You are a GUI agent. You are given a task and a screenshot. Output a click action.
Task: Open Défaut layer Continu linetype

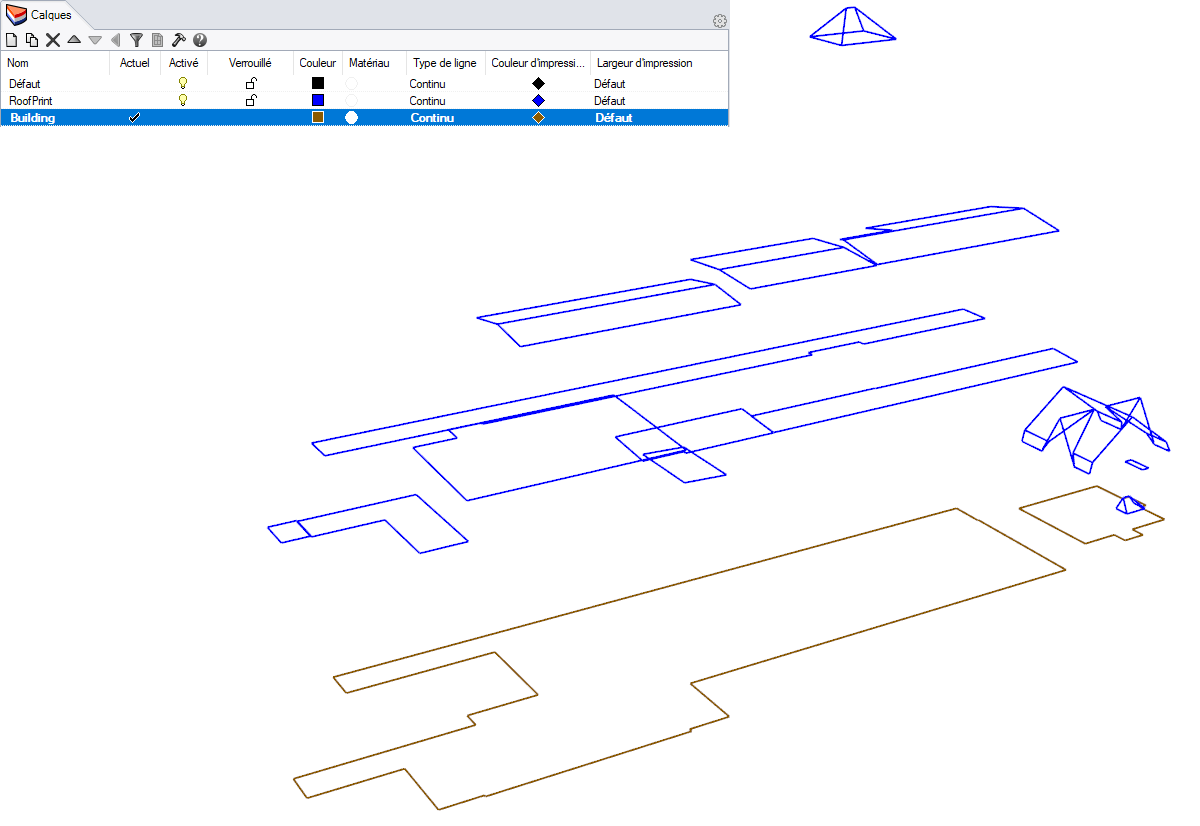tap(427, 84)
